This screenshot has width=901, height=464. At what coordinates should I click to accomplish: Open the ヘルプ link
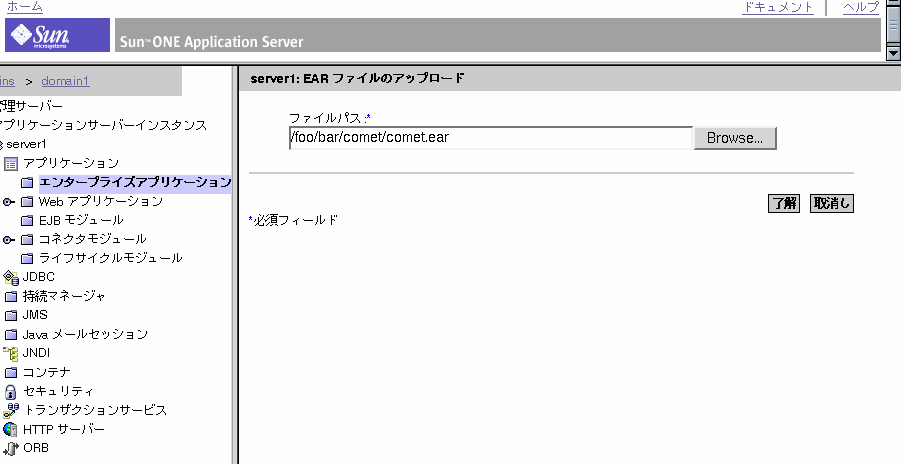click(861, 7)
